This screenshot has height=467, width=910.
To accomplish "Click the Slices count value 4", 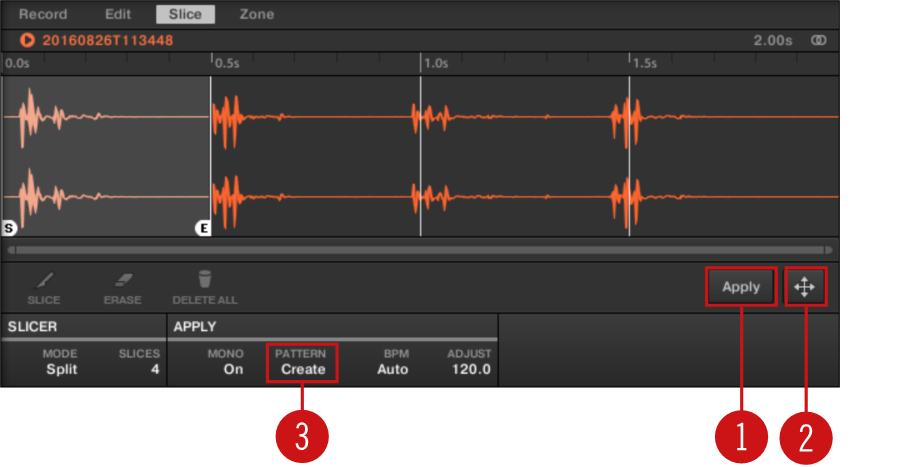I will [x=153, y=369].
